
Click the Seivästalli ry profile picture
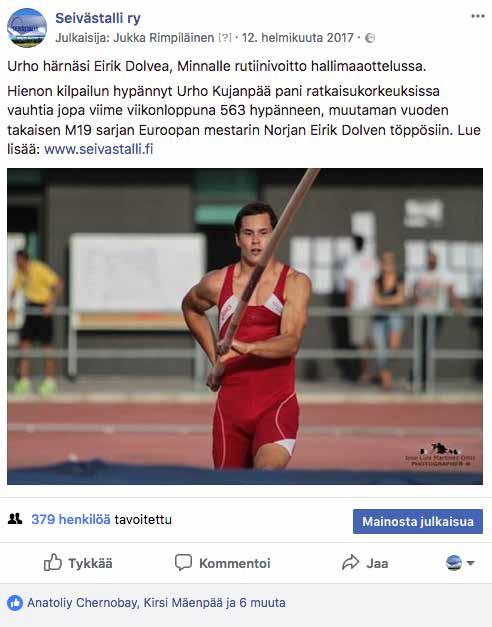(27, 28)
